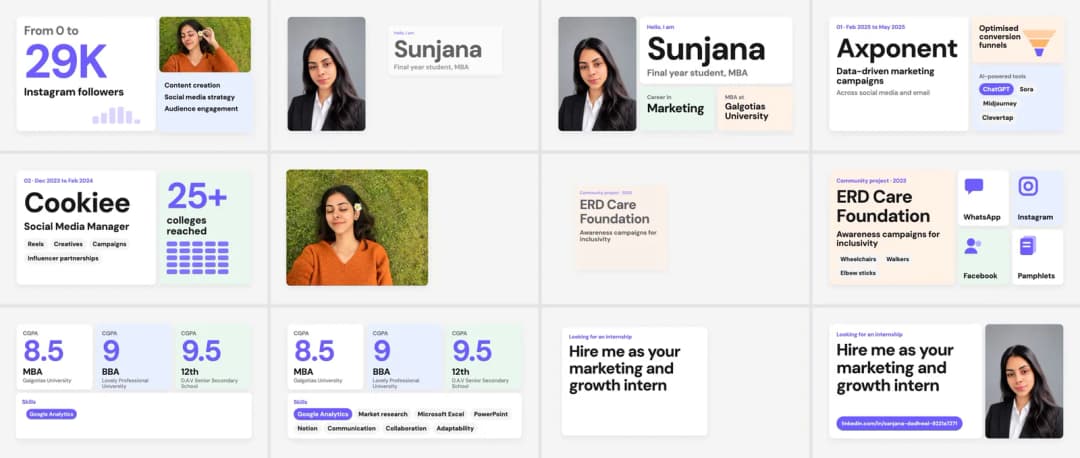The width and height of the screenshot is (1080, 458).
Task: Click the Pamphlets label text
Action: point(1036,276)
